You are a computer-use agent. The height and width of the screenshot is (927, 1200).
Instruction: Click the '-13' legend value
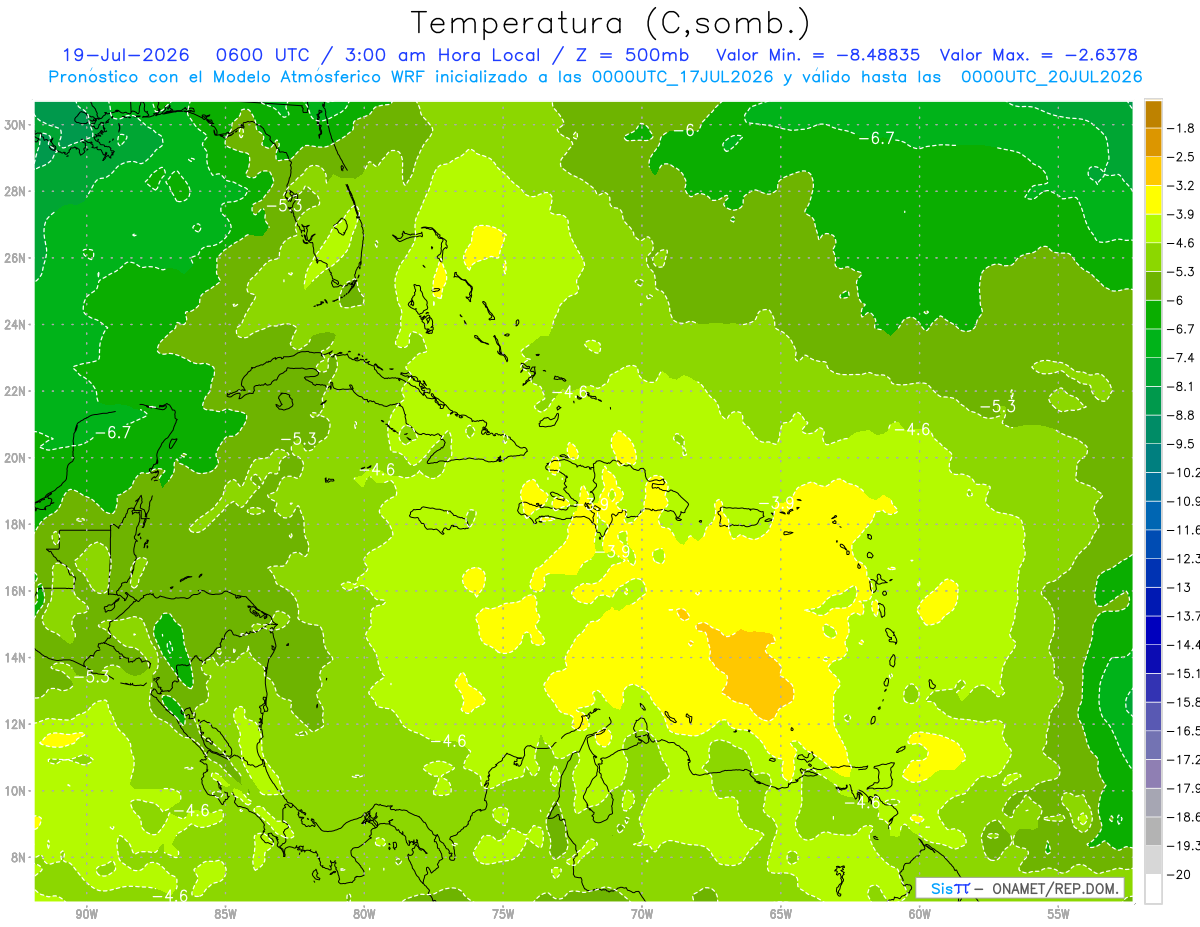click(x=1178, y=587)
